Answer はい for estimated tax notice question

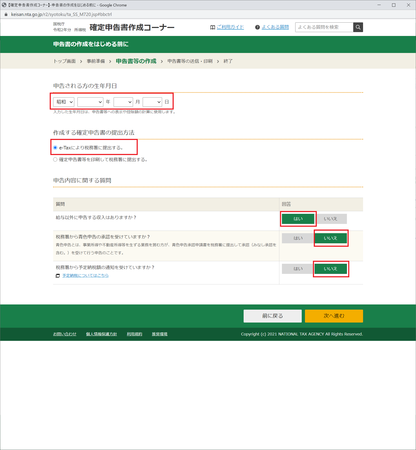coord(298,269)
